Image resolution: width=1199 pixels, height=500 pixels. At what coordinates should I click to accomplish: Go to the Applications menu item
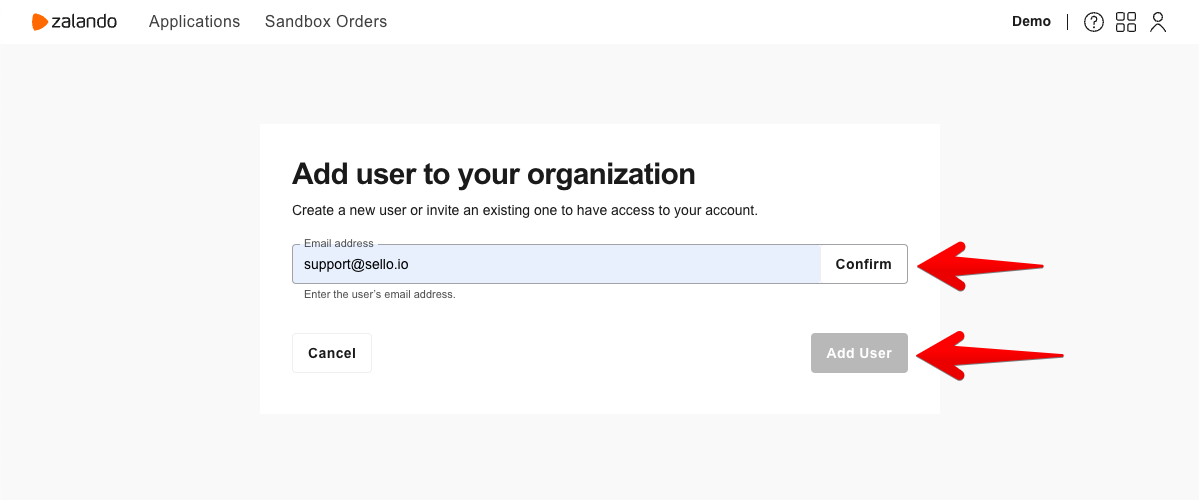coord(194,22)
